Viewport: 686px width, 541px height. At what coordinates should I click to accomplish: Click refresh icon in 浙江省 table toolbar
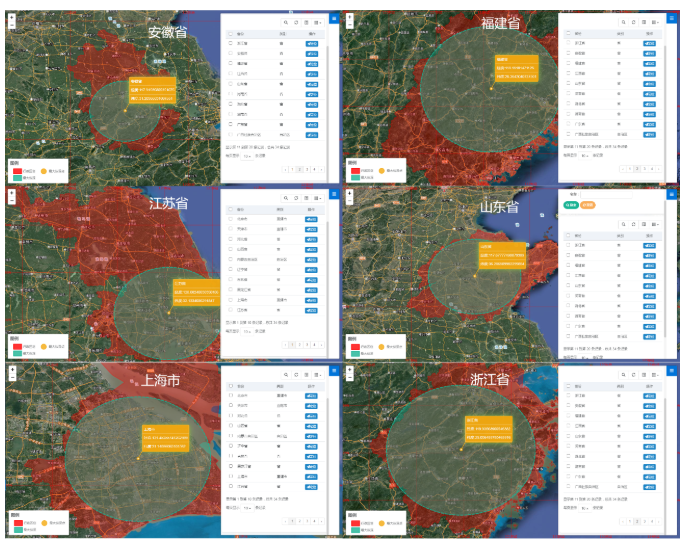pos(634,375)
